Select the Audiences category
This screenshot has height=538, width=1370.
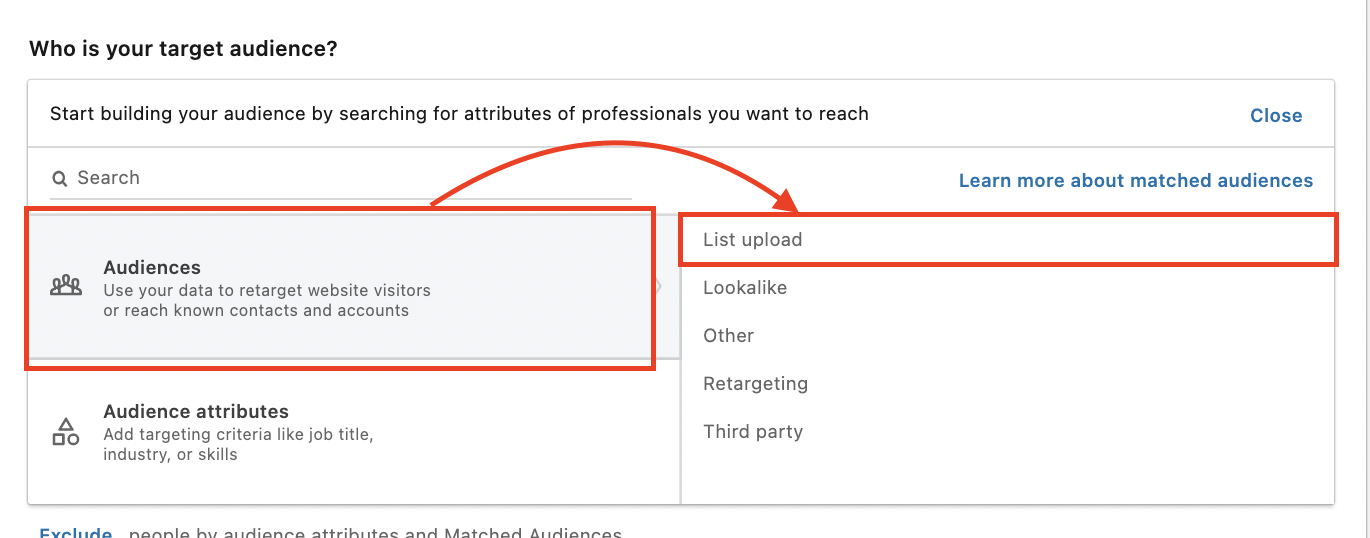[354, 287]
